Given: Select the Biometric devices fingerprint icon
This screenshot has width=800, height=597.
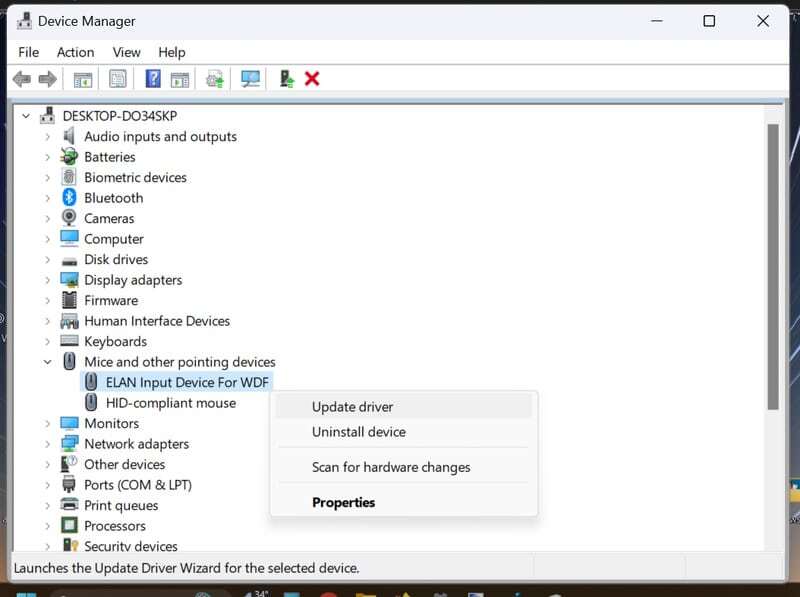Looking at the screenshot, I should (69, 177).
